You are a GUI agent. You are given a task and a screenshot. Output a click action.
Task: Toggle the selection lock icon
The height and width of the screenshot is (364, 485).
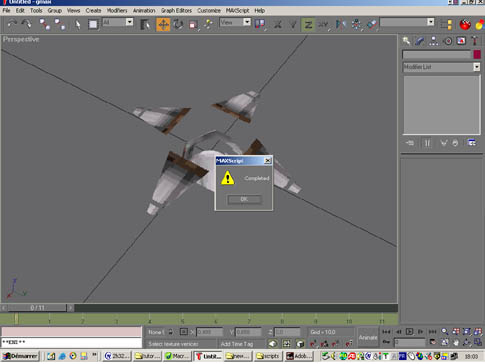[170, 332]
